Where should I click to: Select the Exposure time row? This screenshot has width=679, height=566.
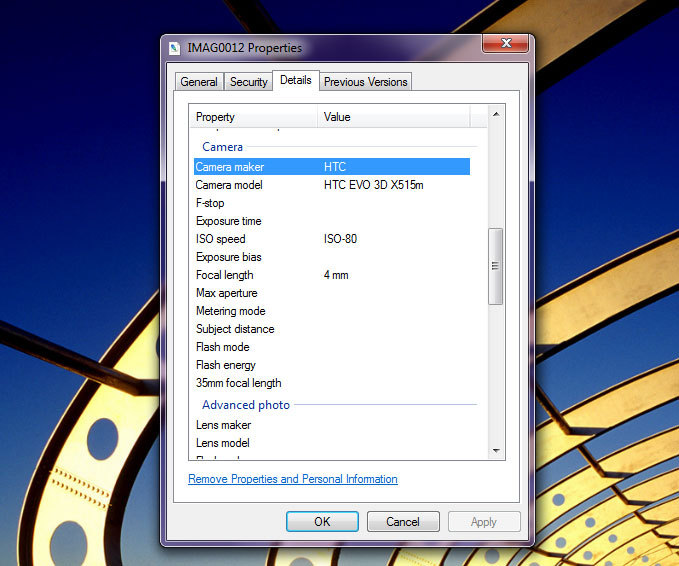332,221
